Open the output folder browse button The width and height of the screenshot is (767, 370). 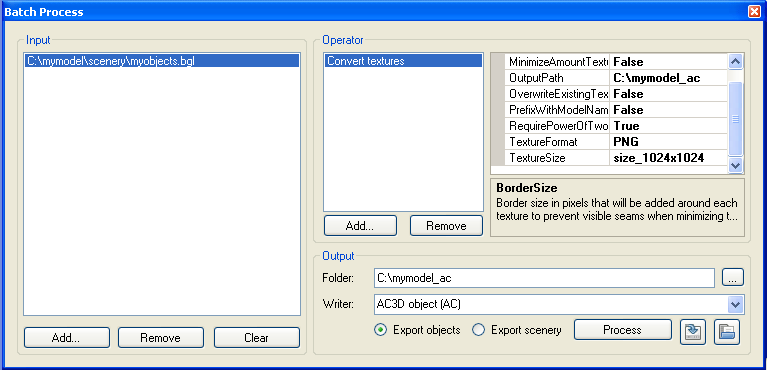(733, 278)
